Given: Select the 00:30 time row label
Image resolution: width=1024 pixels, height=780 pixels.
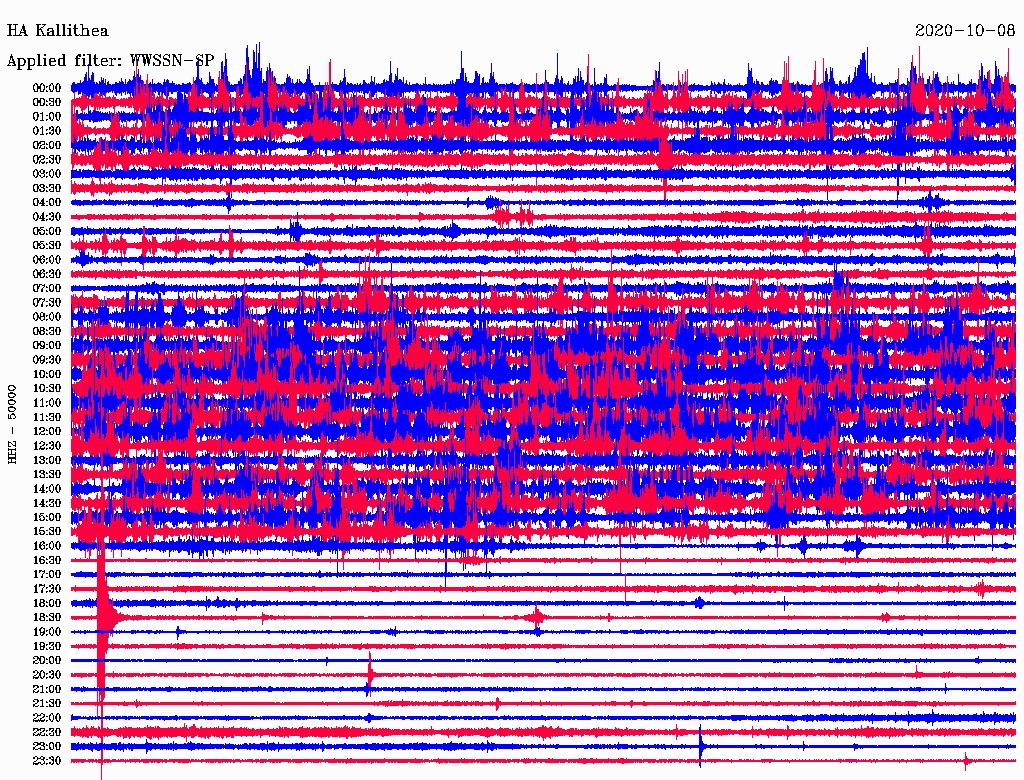Looking at the screenshot, I should click(x=47, y=102).
